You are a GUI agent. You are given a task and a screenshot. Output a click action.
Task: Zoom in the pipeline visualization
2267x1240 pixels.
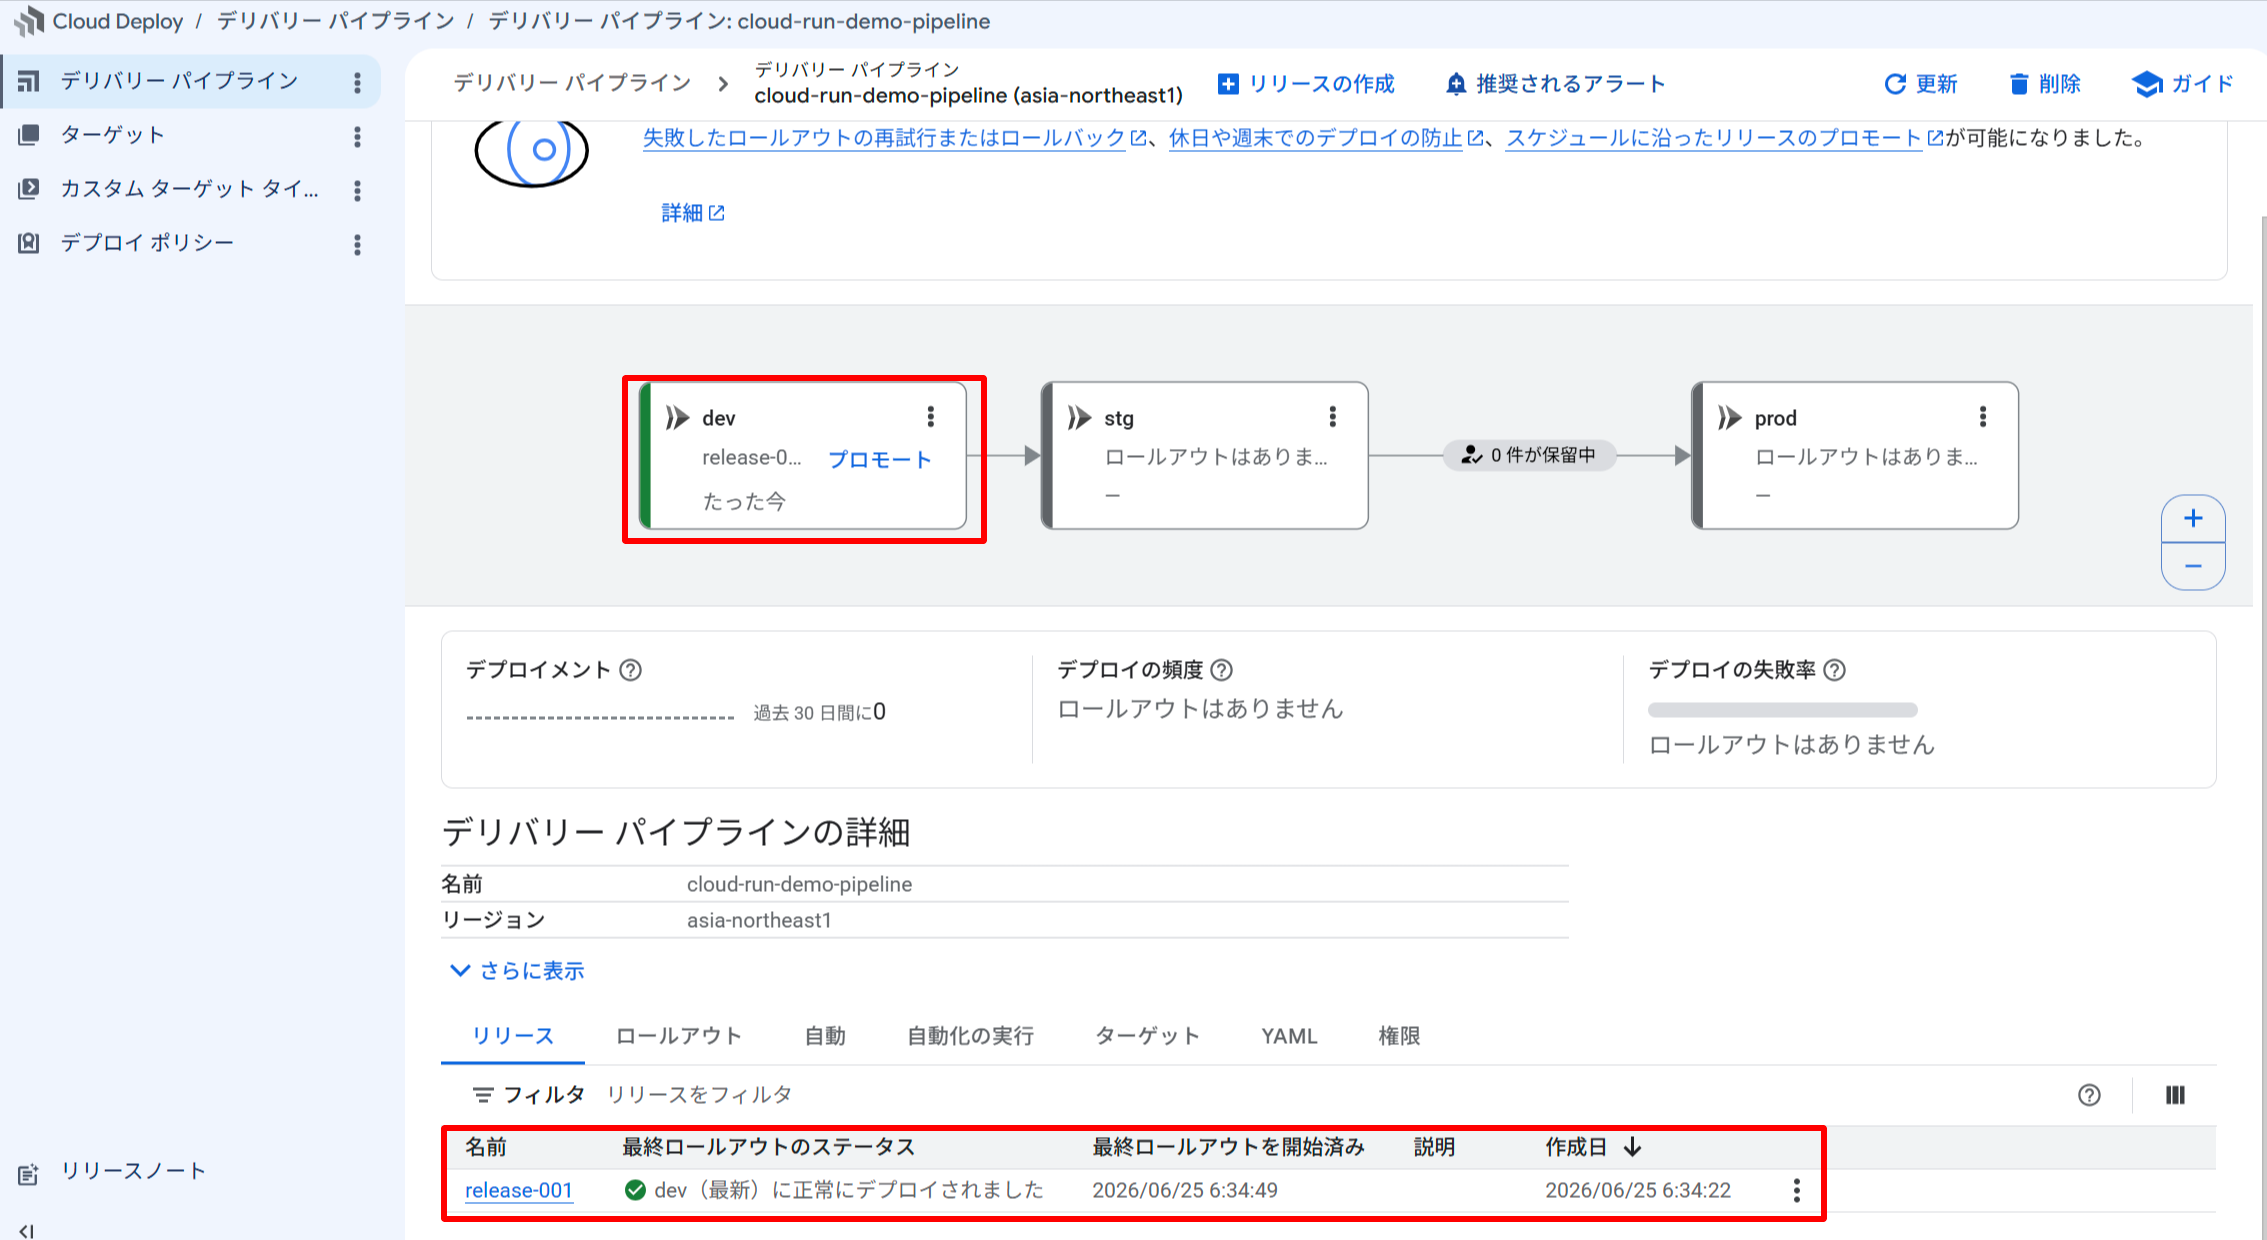(2193, 518)
